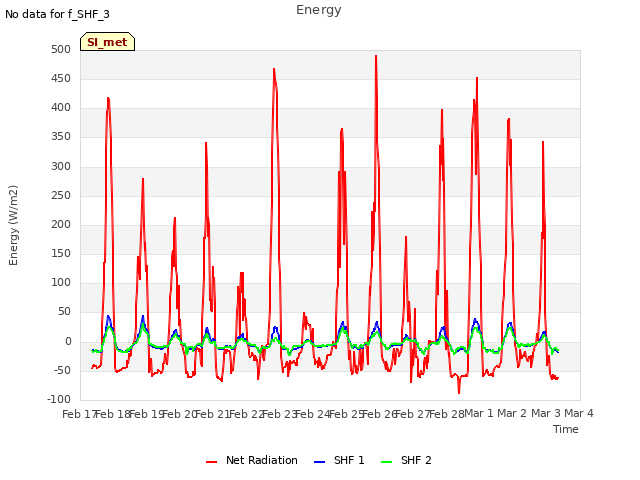Viewport: 640px width, 480px height.
Task: Click the Mar 1 x-axis date label
Action: tap(479, 413)
